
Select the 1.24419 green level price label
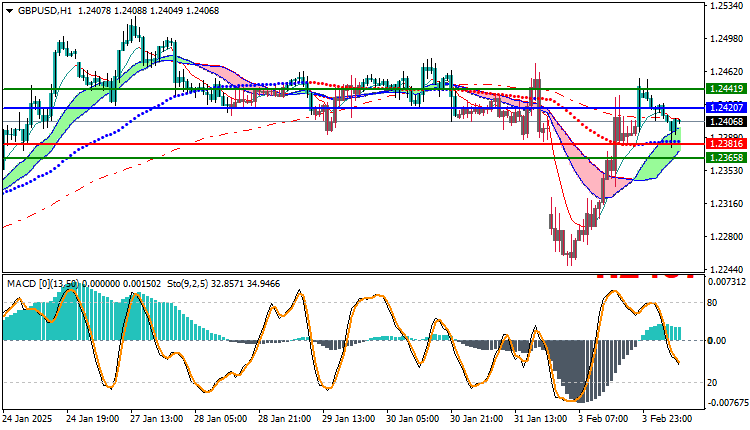pyautogui.click(x=727, y=88)
